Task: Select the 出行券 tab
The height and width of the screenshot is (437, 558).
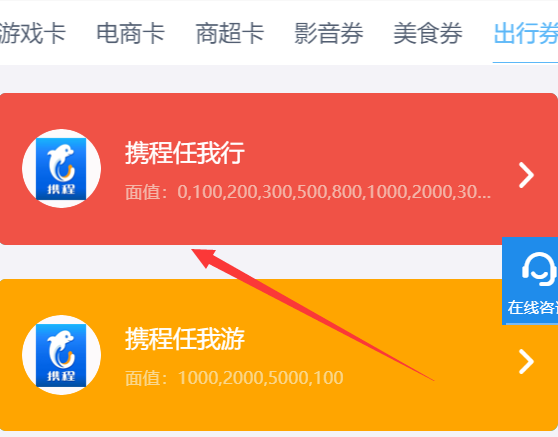Action: pyautogui.click(x=526, y=33)
